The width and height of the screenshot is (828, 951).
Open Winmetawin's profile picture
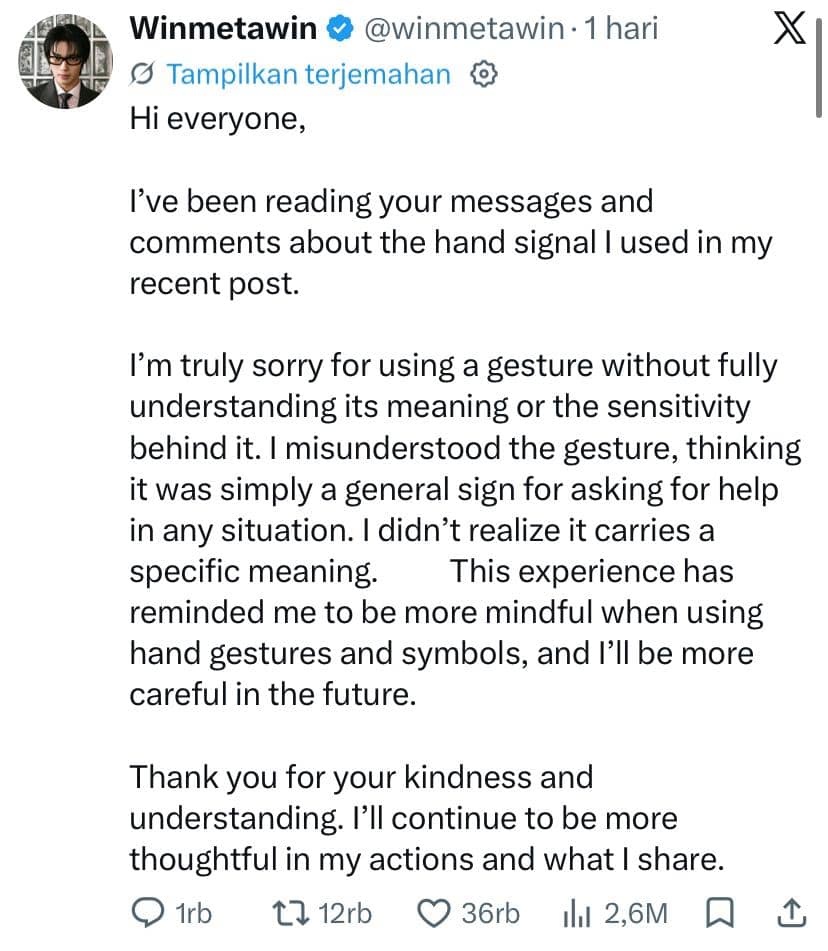pos(66,62)
